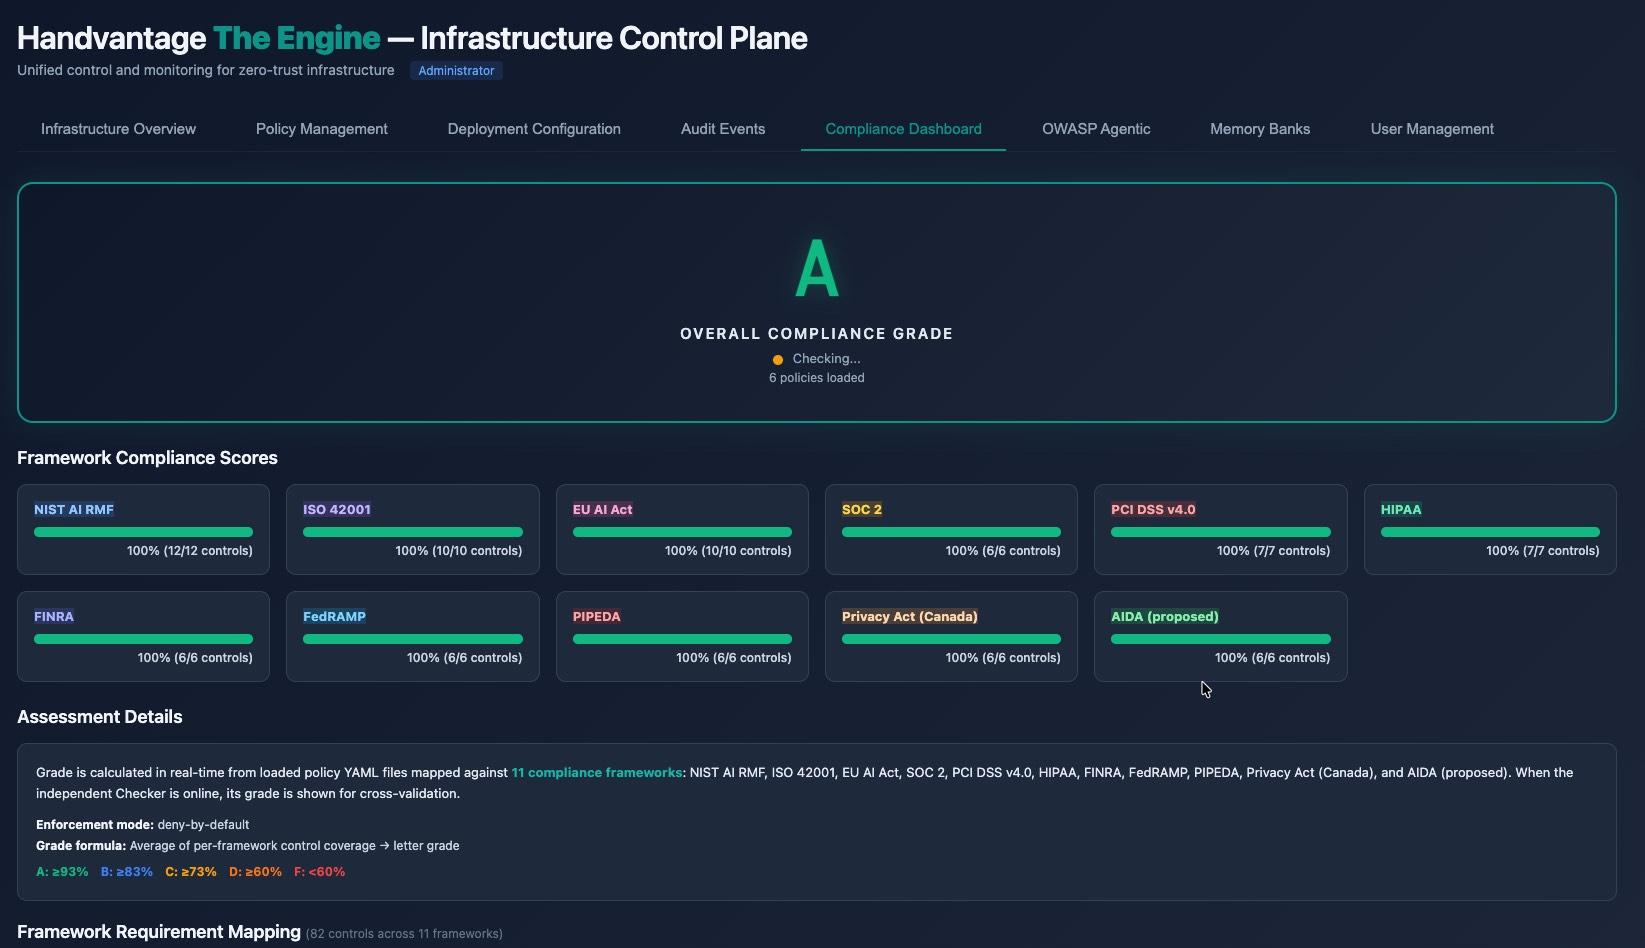The image size is (1645, 948).
Task: Click the '11 compliance frameworks' highlighted text
Action: click(597, 773)
